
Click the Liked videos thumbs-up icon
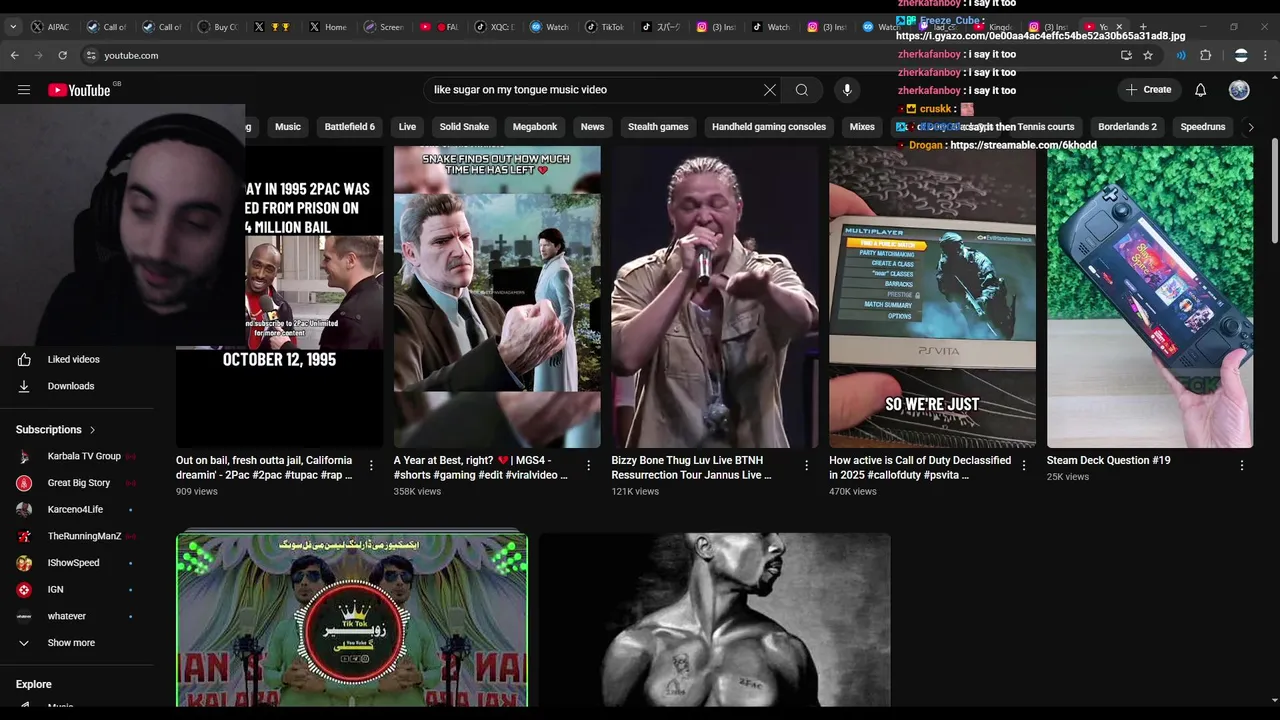pos(24,359)
